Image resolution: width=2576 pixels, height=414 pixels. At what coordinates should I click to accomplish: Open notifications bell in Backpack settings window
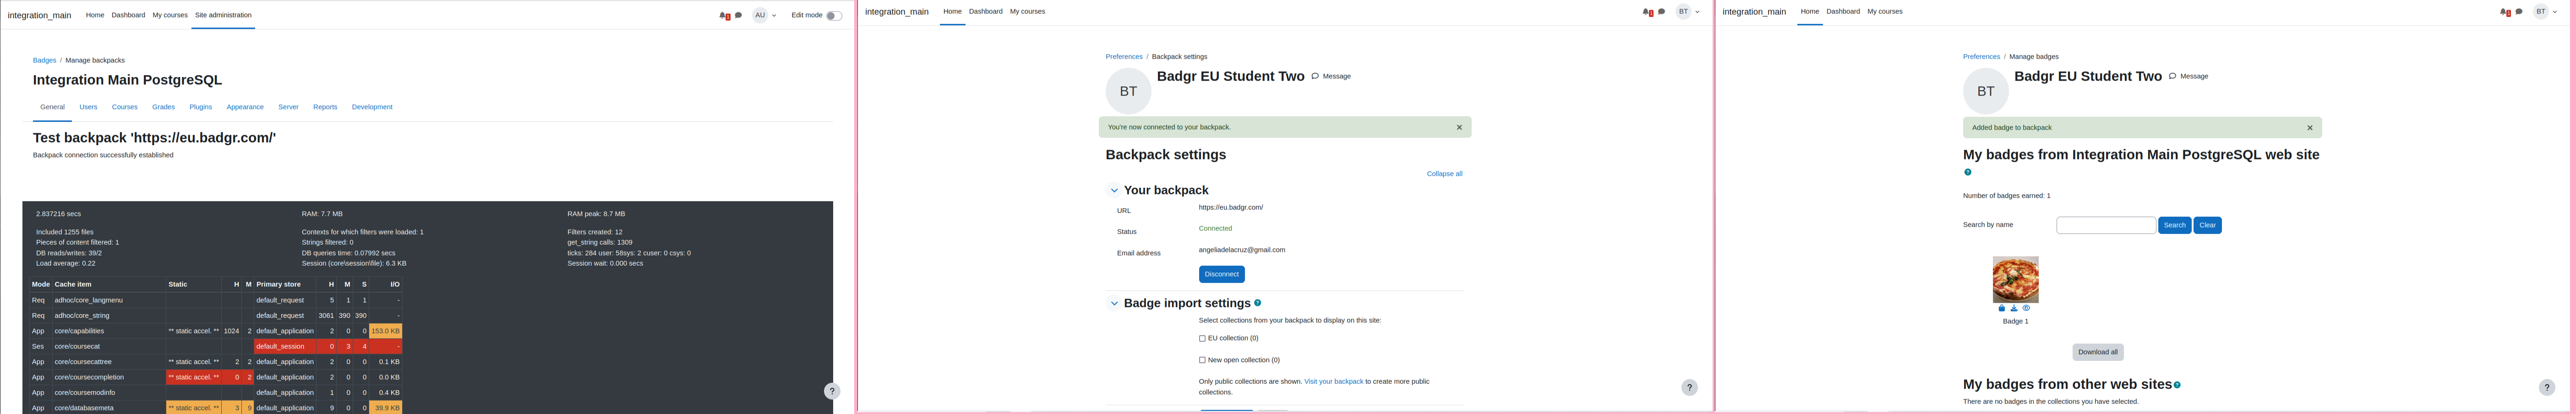pos(1647,12)
